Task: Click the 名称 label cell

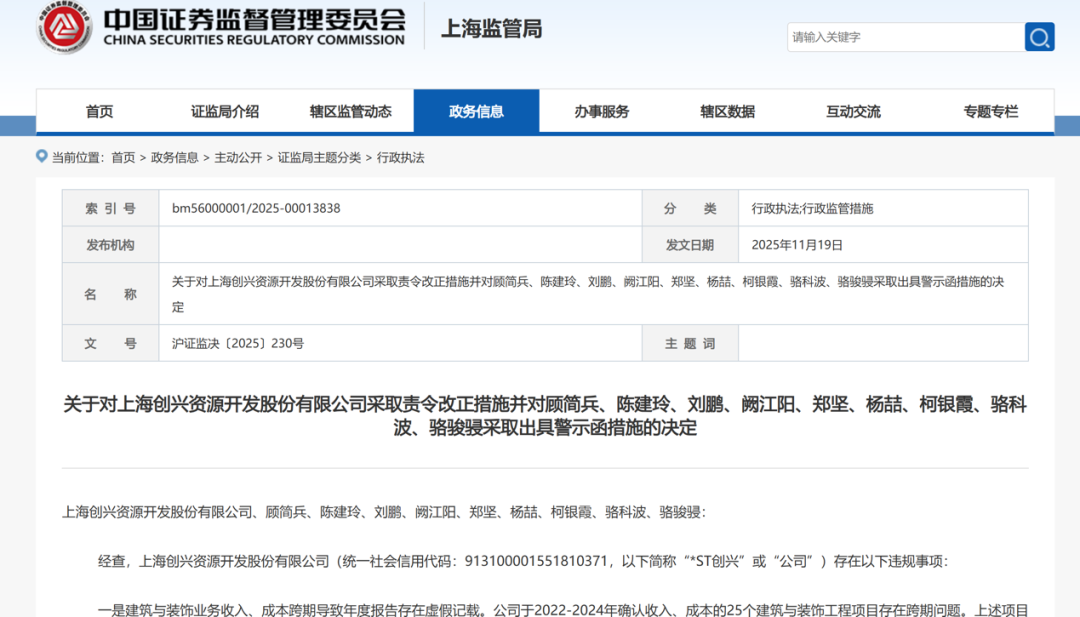Action: pos(111,294)
